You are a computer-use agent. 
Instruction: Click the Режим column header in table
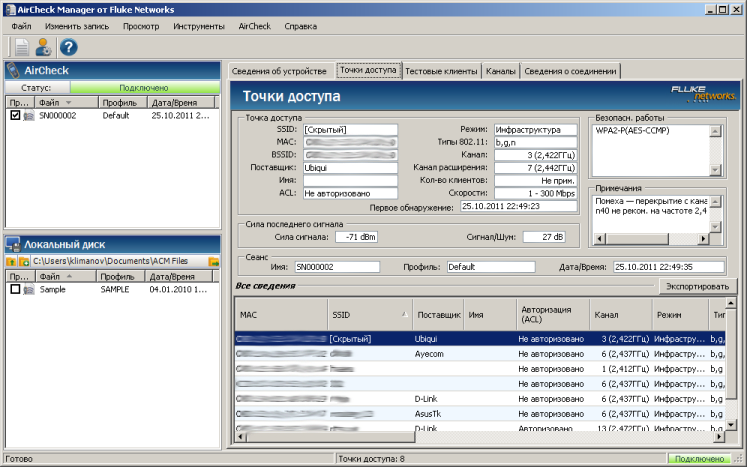point(680,315)
